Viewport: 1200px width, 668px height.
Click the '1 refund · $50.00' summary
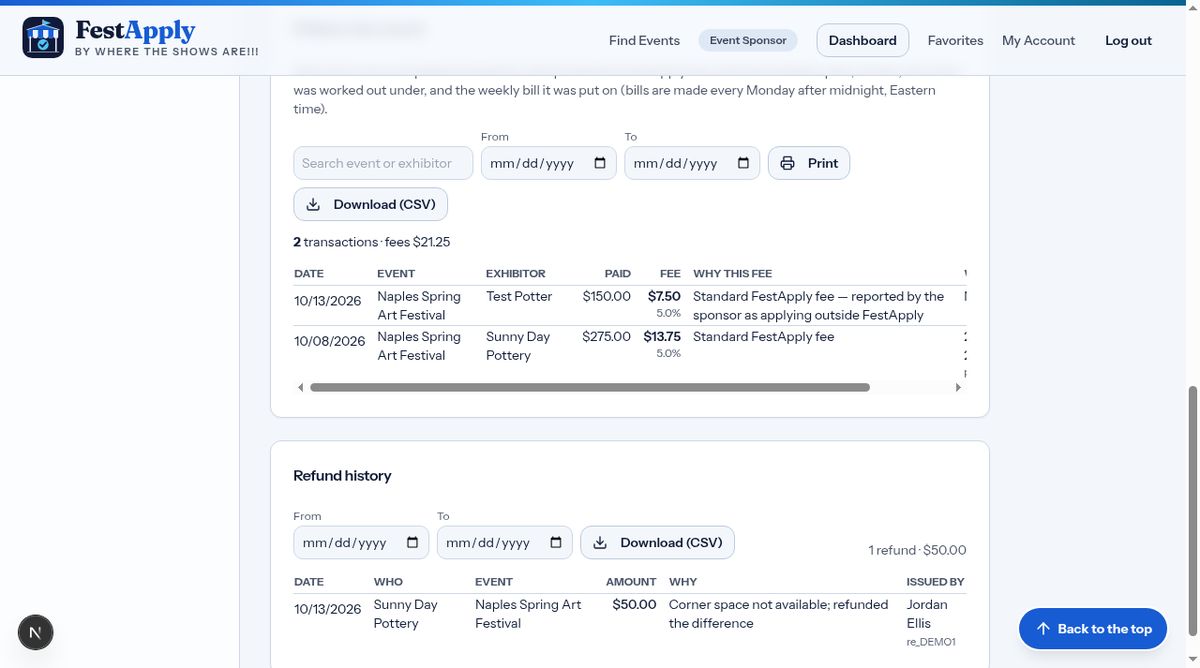[x=917, y=550]
